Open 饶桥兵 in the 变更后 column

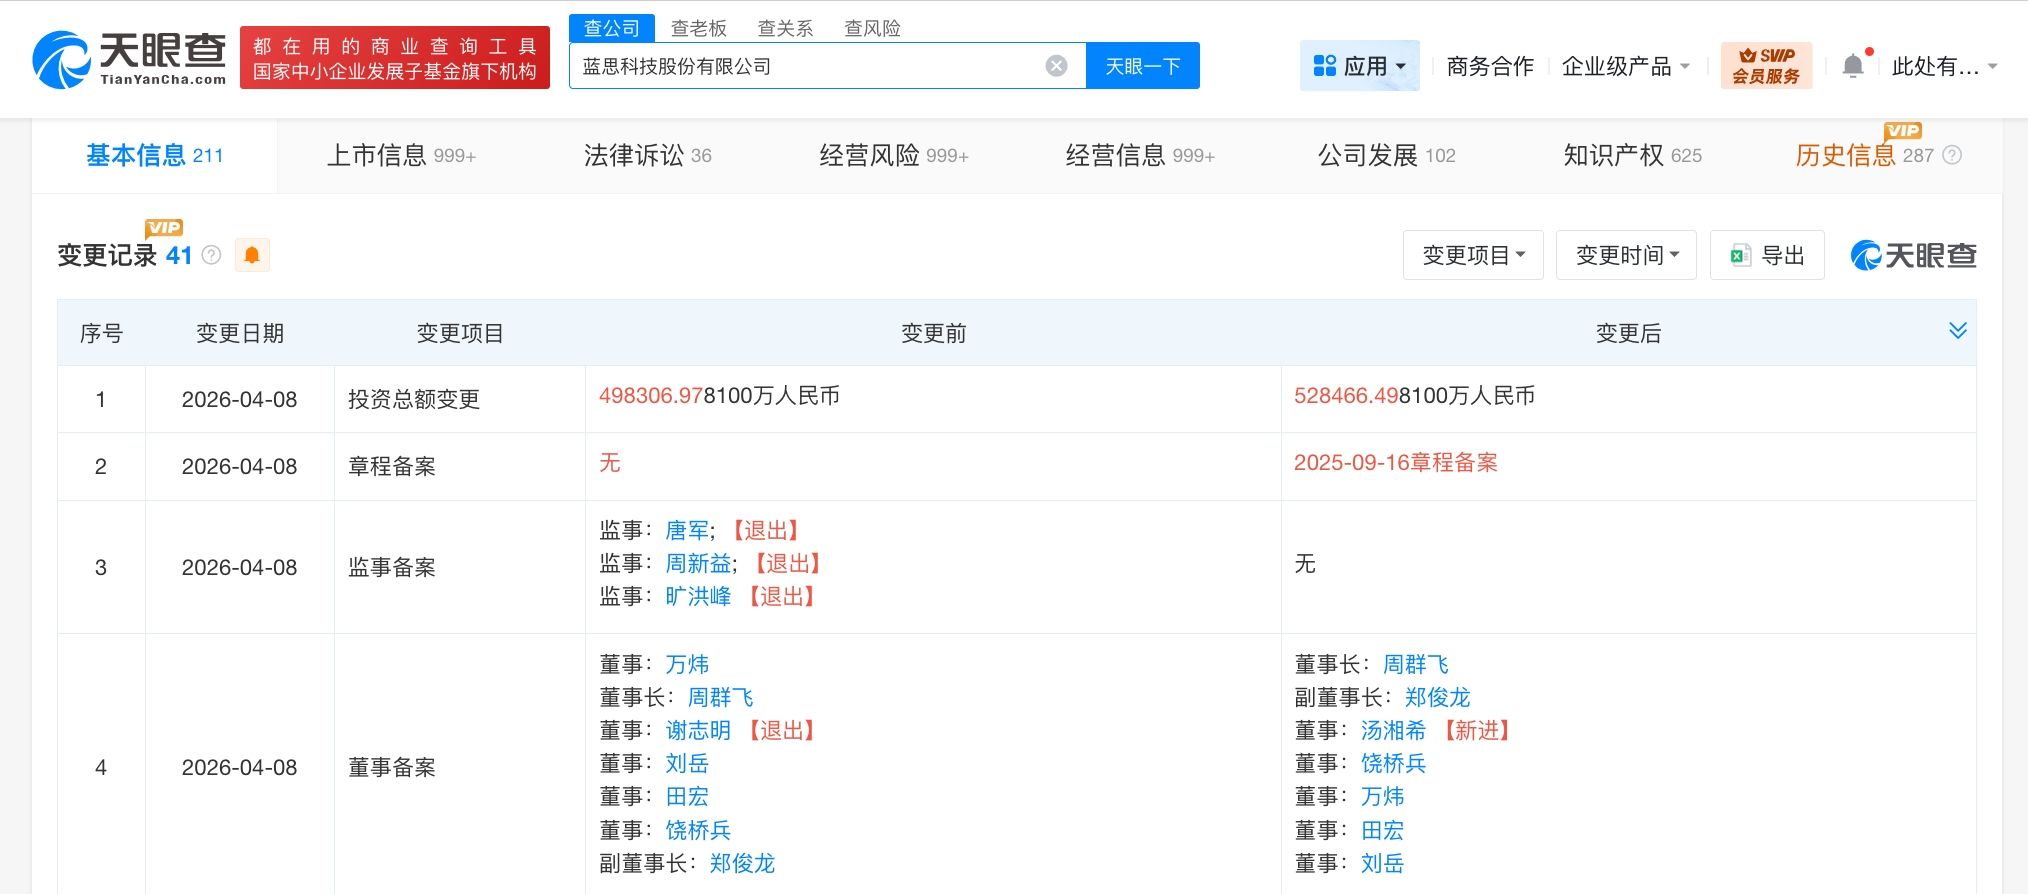1393,763
